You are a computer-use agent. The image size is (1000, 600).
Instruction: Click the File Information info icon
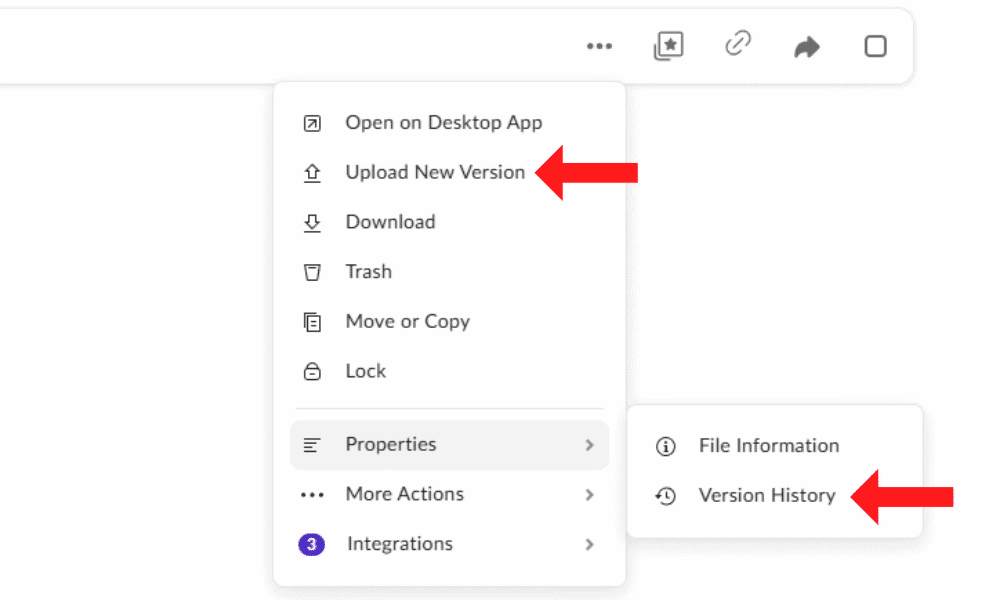point(665,446)
